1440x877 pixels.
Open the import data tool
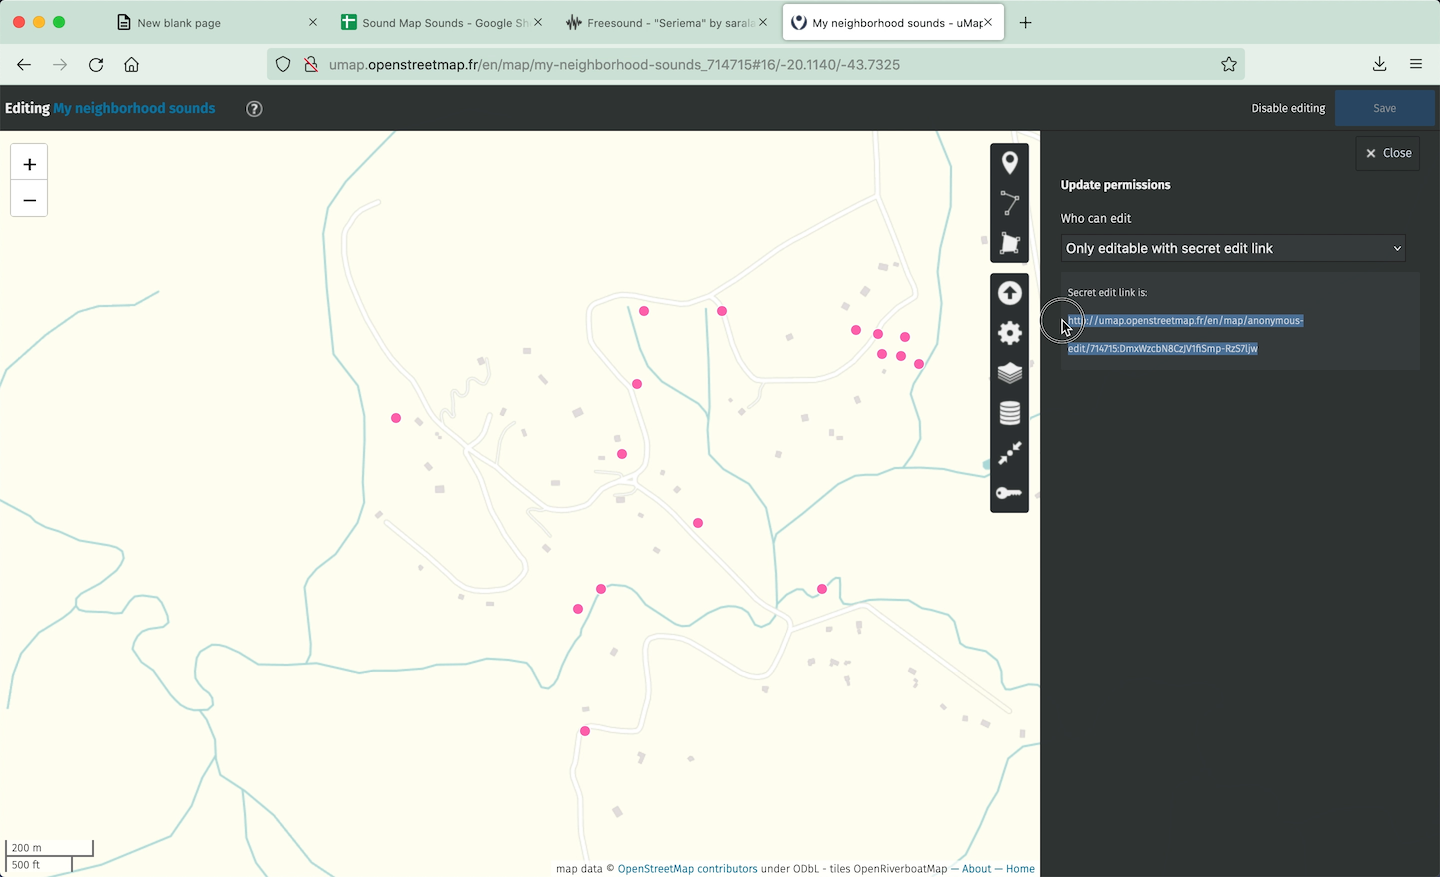click(1009, 293)
